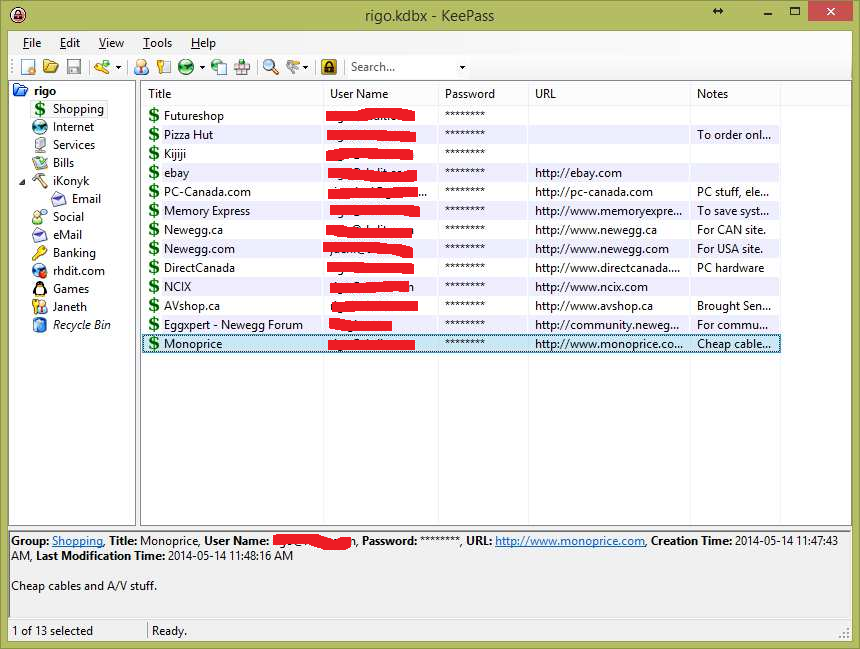The width and height of the screenshot is (860, 649).
Task: Open the Help menu
Action: point(203,43)
